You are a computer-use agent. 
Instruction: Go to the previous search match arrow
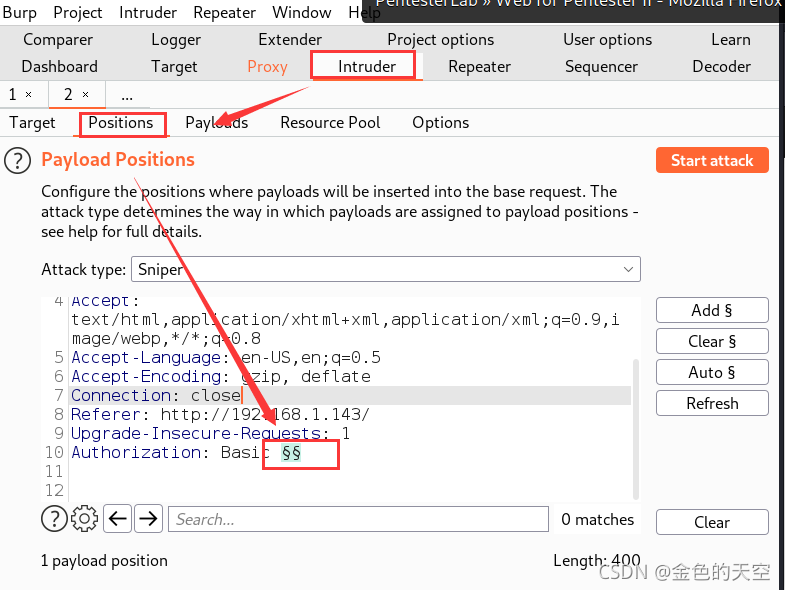(118, 519)
